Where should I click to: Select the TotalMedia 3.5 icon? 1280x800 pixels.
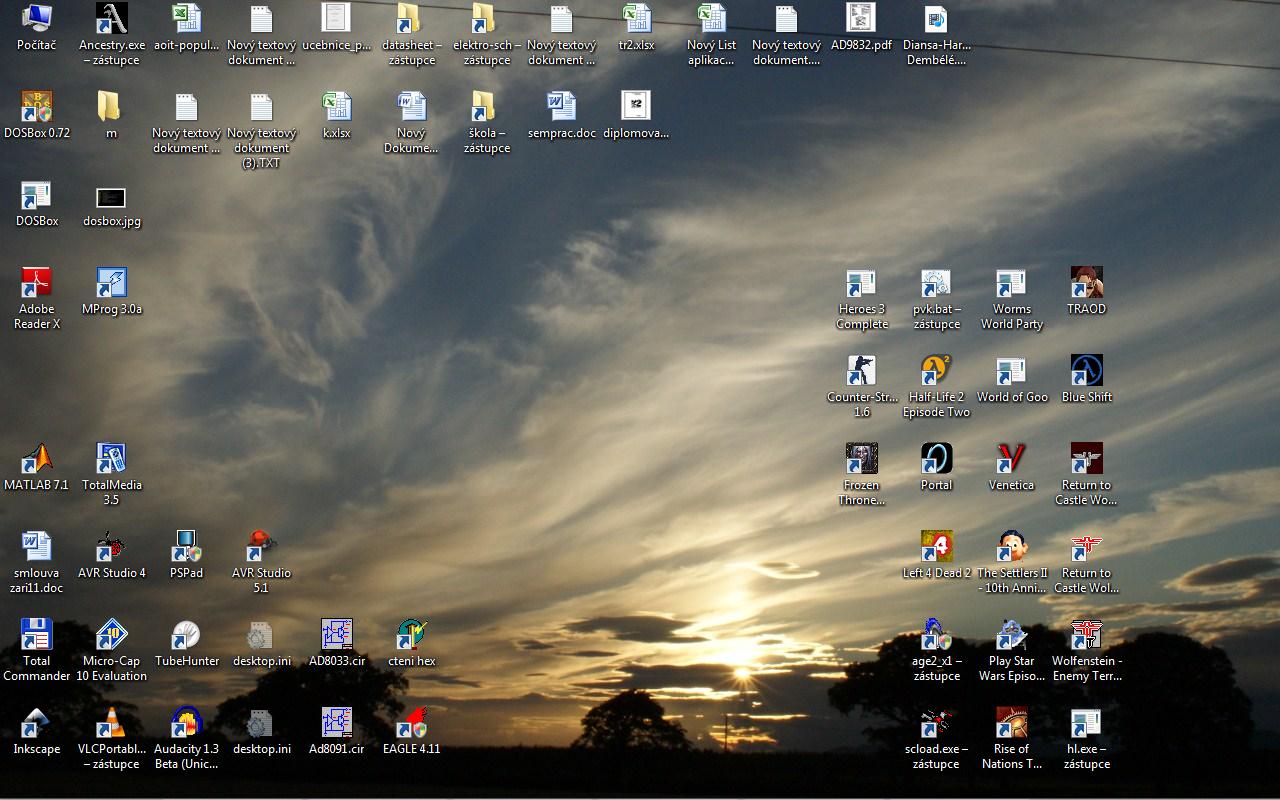click(111, 459)
